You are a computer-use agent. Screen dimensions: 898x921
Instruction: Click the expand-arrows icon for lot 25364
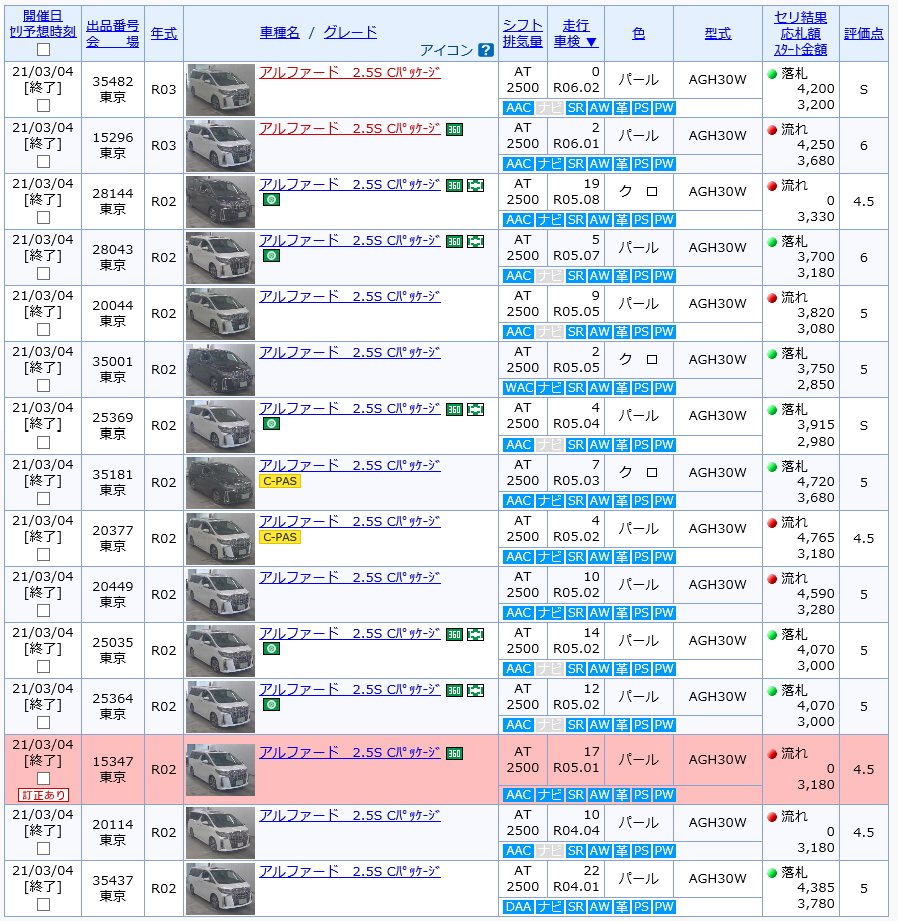[475, 691]
